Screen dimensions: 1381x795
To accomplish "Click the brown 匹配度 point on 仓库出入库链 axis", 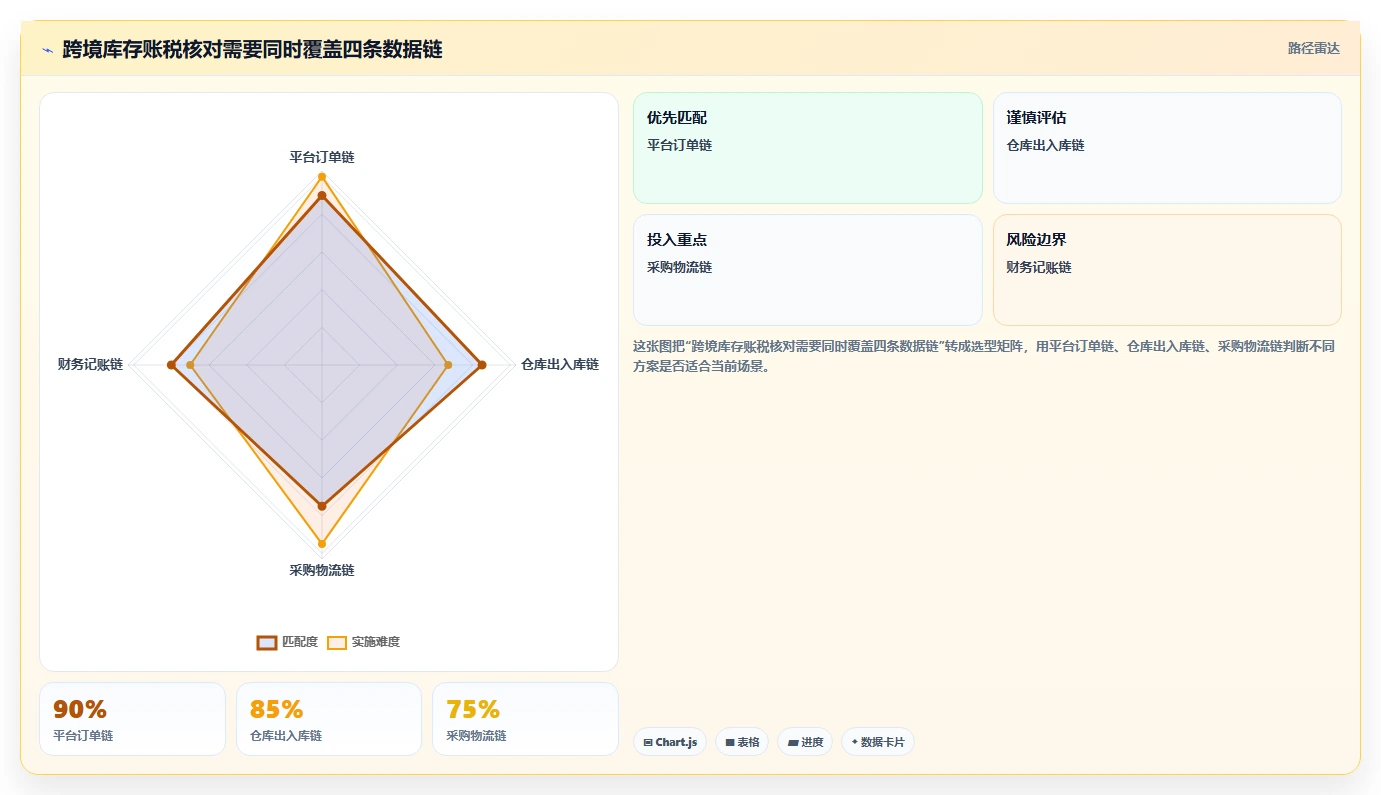I will [481, 365].
